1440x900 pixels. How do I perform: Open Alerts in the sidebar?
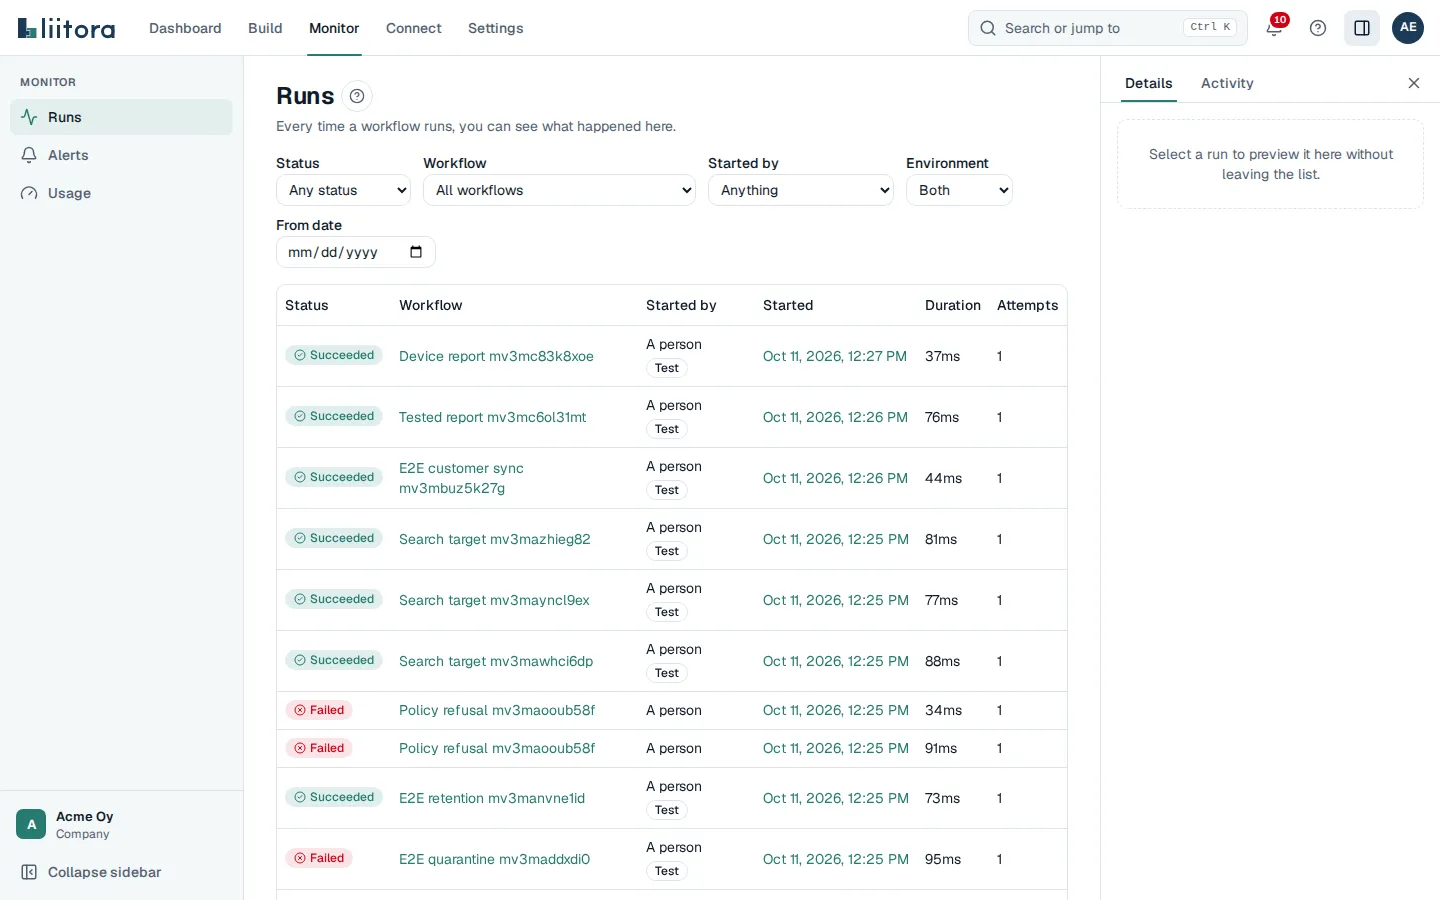pos(121,155)
